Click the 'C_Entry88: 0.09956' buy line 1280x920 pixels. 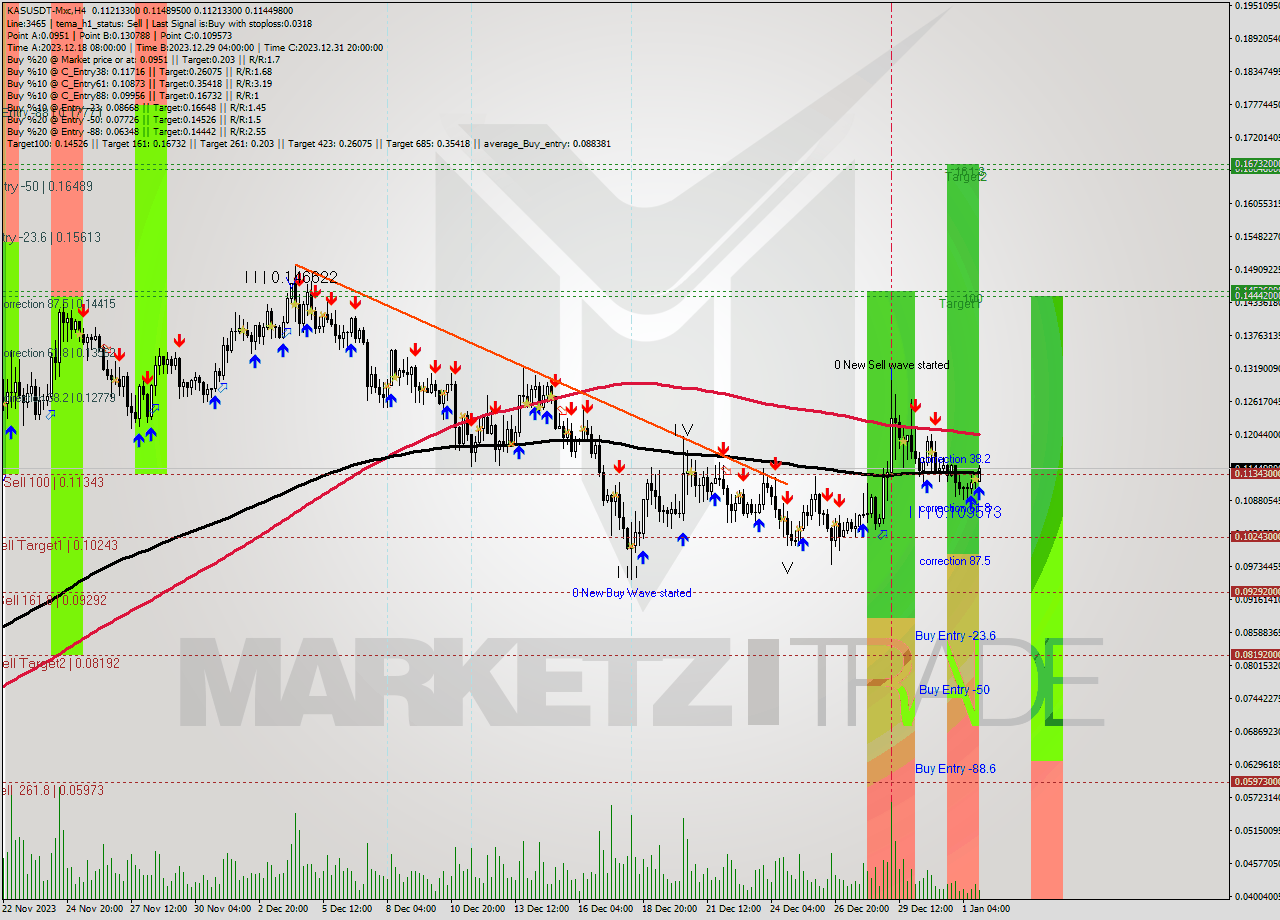[x=132, y=95]
